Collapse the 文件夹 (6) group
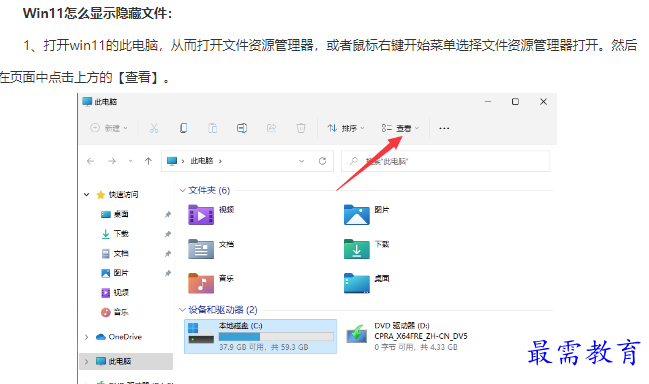The image size is (649, 384). coord(182,190)
